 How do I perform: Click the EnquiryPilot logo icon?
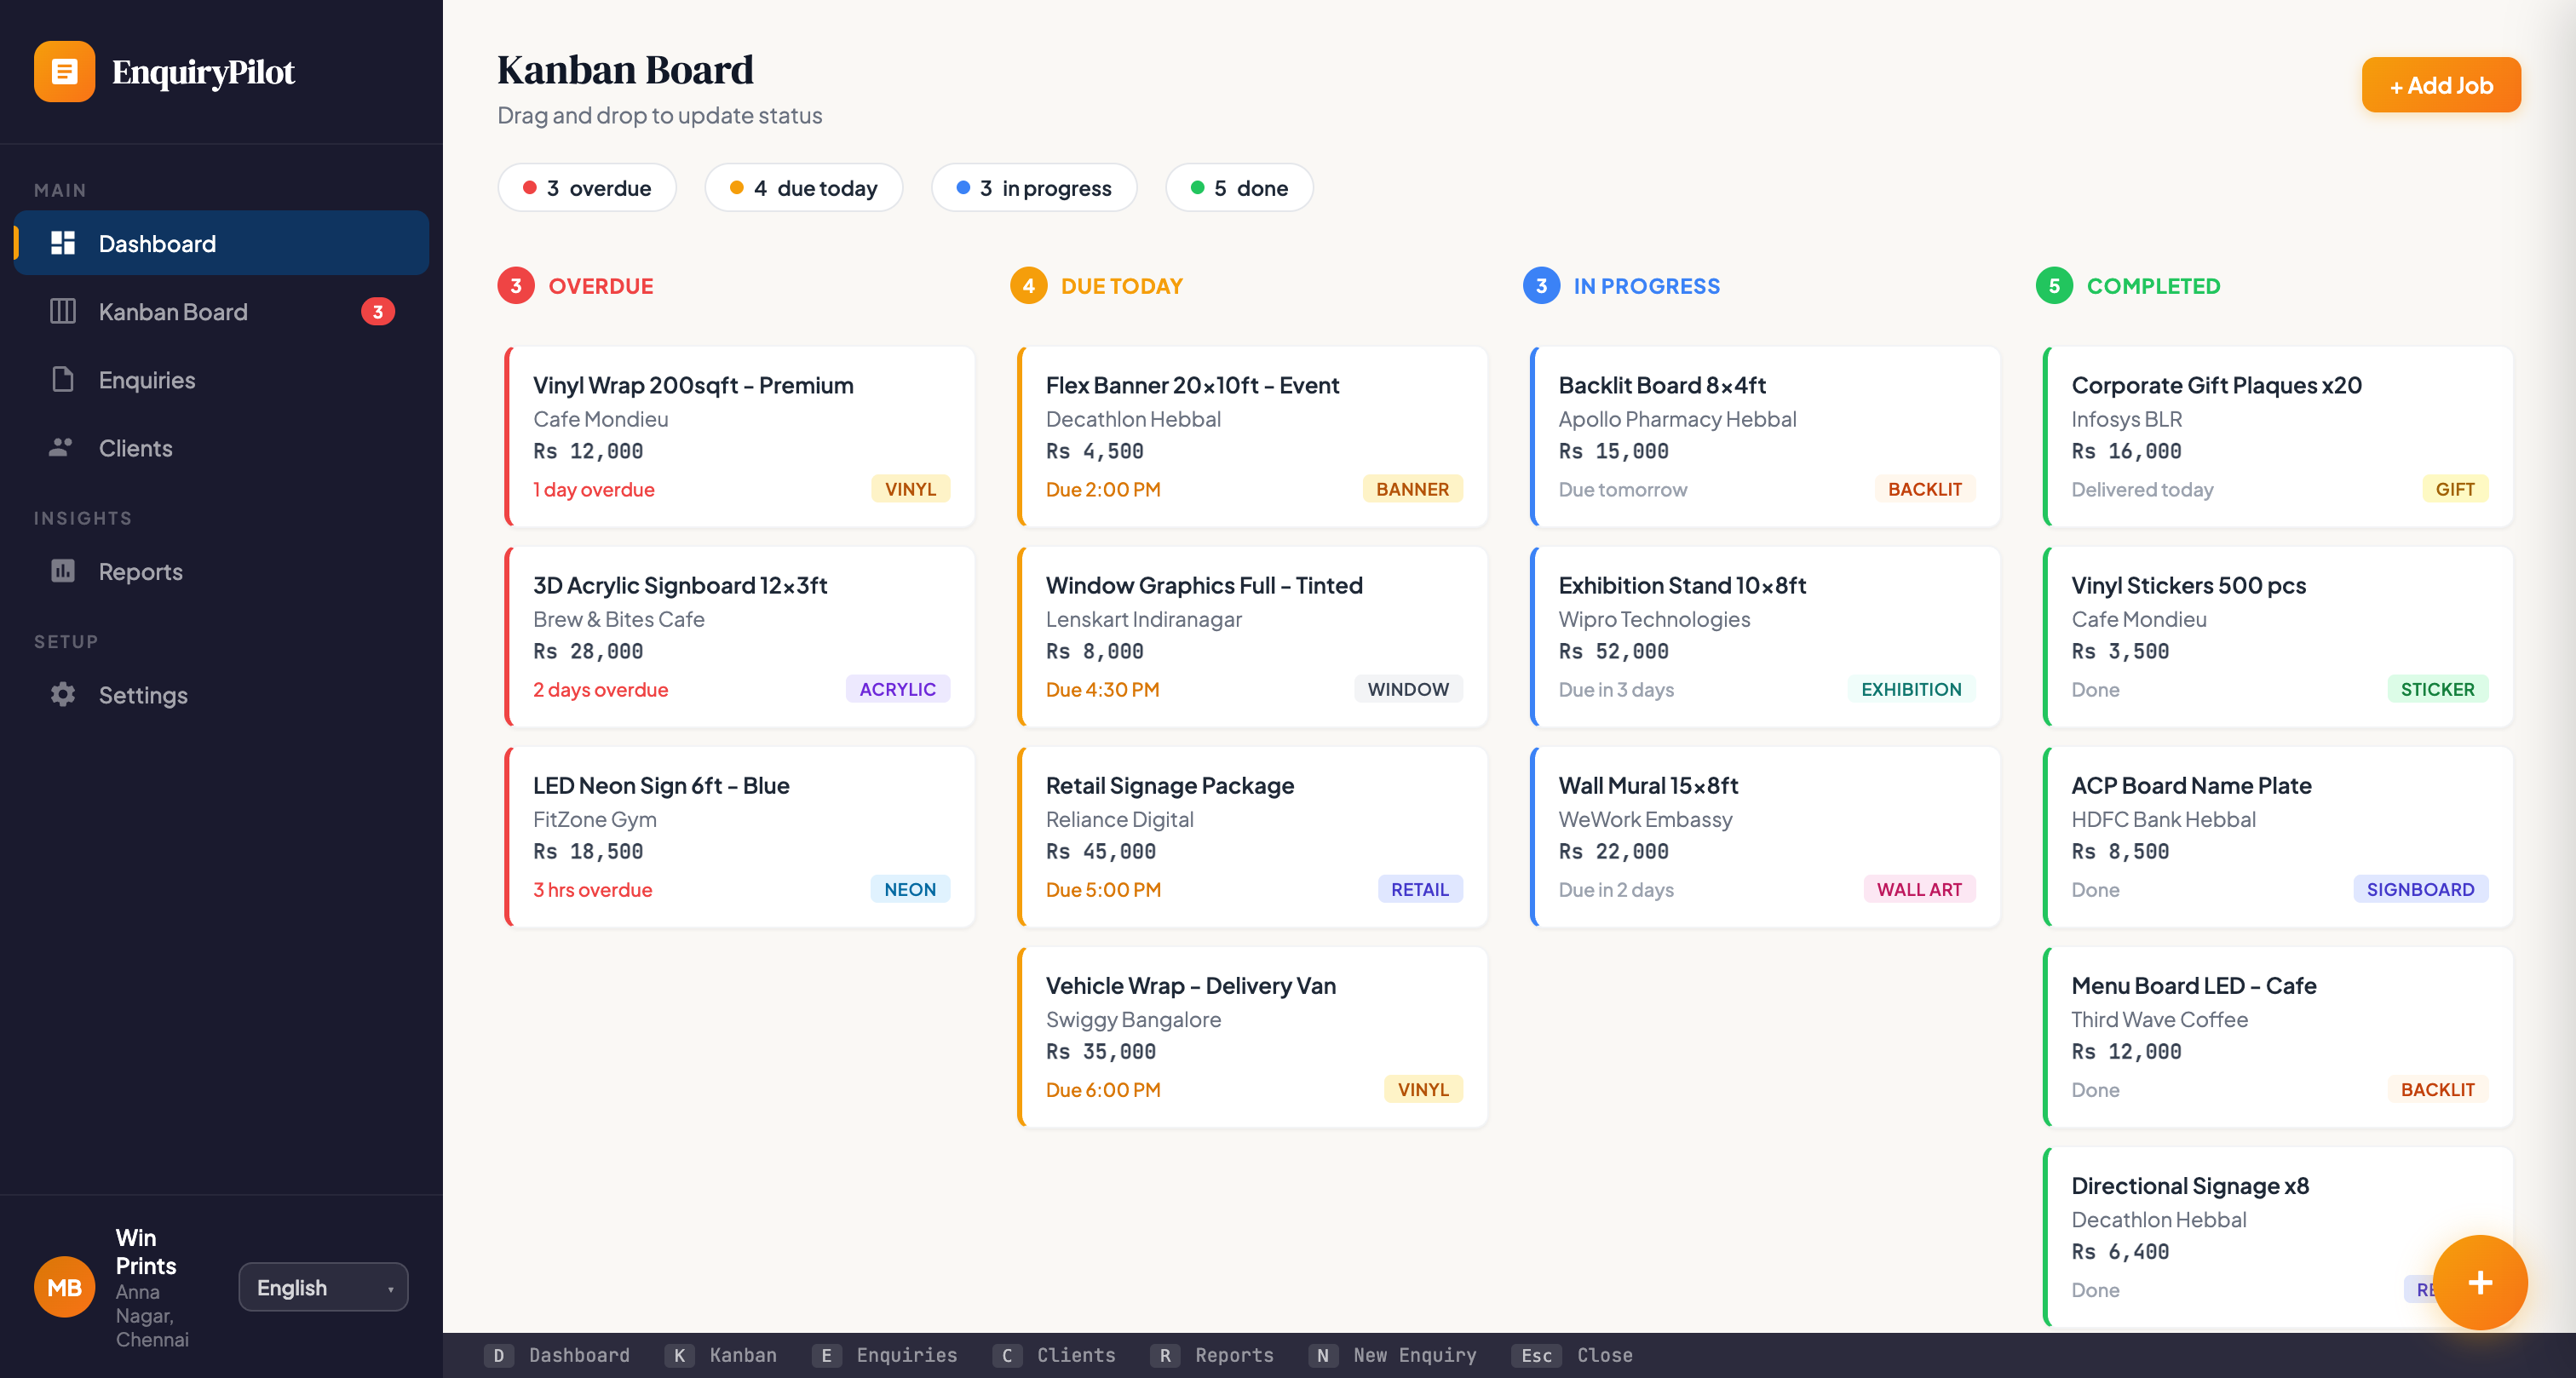64,71
